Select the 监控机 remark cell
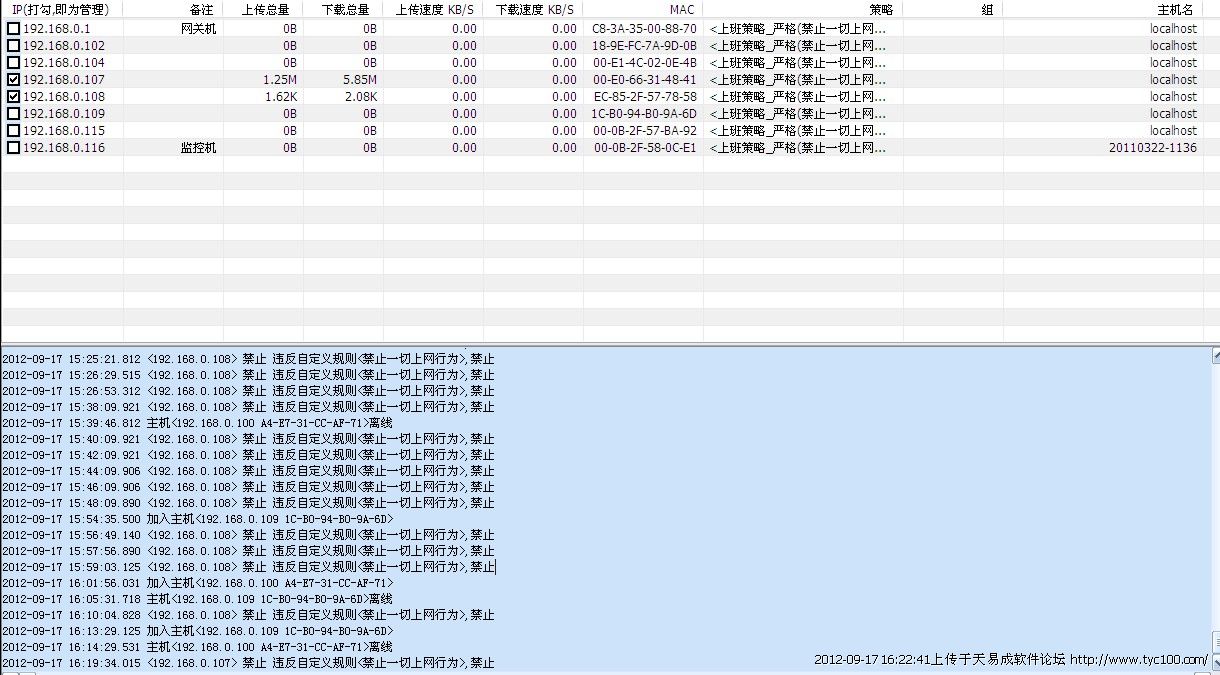 (x=197, y=148)
